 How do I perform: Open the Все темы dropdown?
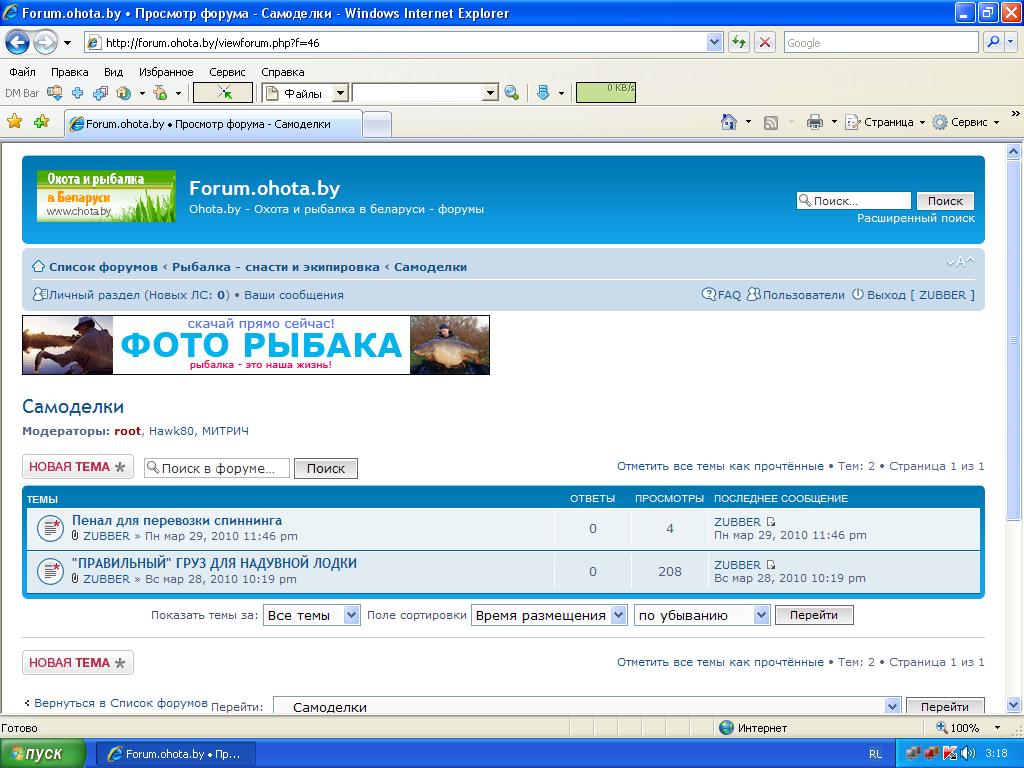(x=351, y=615)
